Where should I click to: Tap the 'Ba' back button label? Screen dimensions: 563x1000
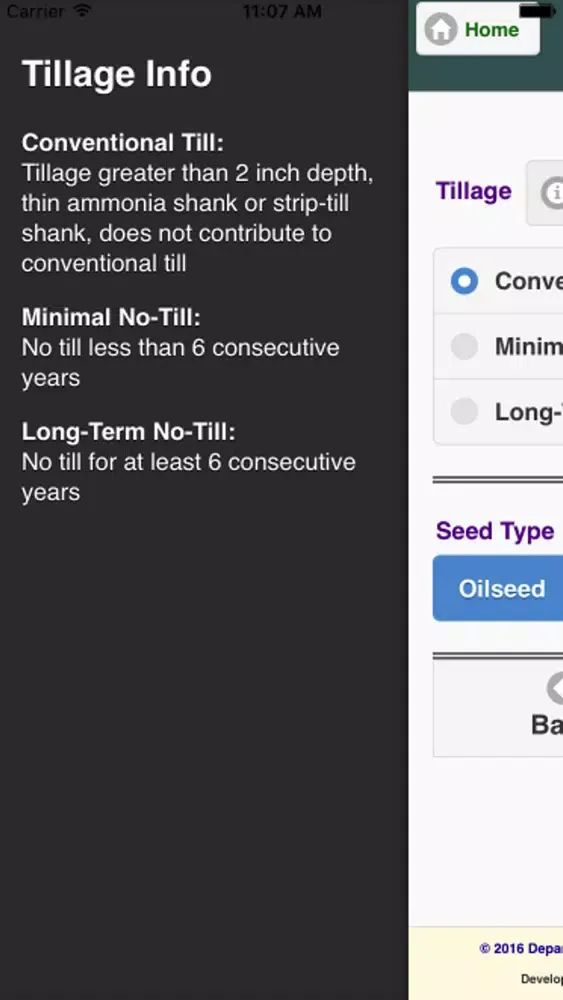(x=546, y=725)
